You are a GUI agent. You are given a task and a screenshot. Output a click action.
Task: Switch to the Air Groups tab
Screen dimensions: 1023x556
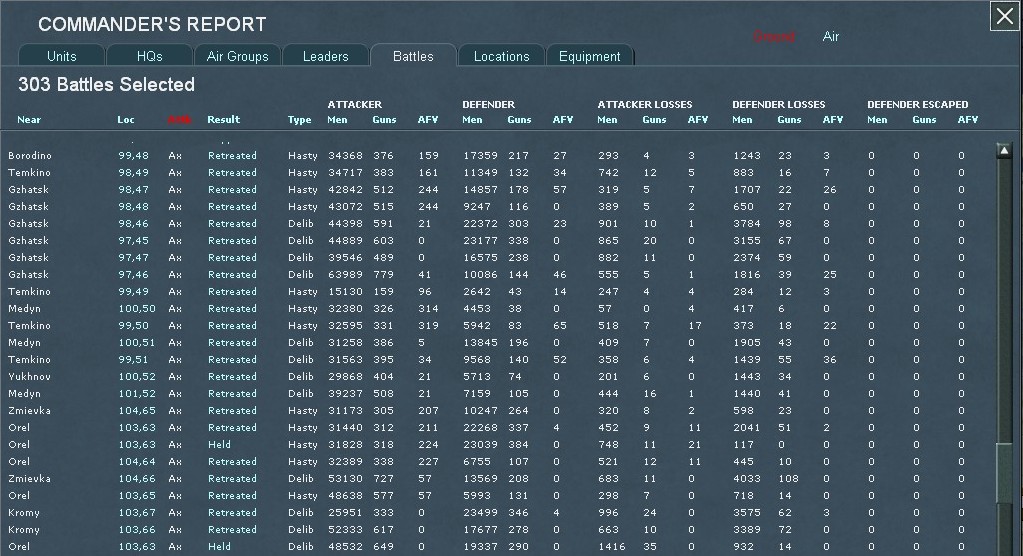point(237,56)
